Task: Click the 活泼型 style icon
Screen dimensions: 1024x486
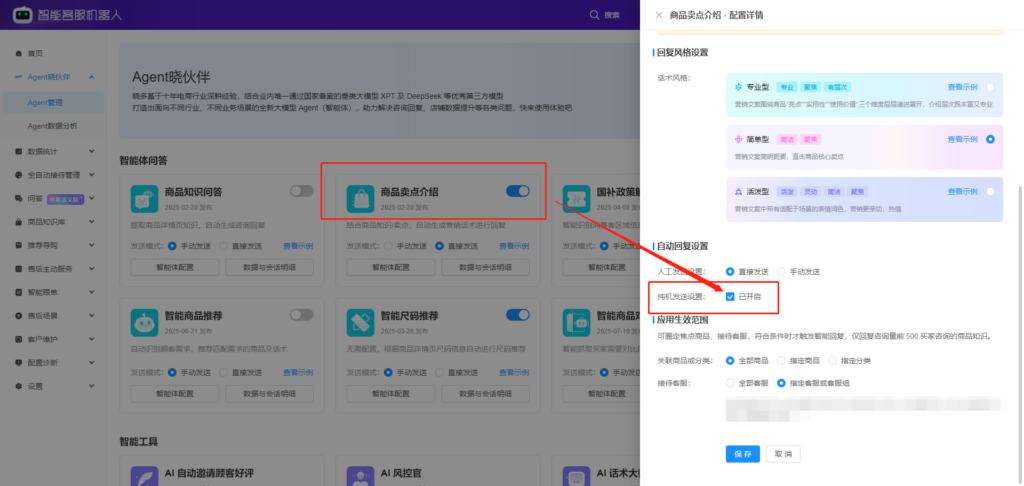Action: click(739, 192)
